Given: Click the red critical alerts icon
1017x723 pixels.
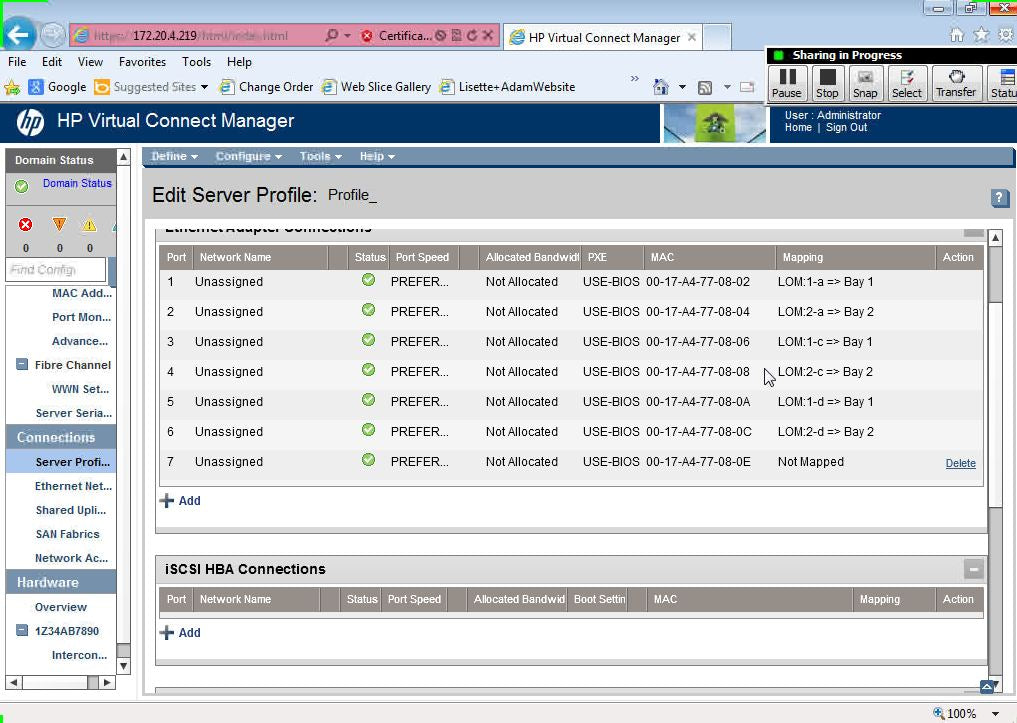Looking at the screenshot, I should pyautogui.click(x=25, y=224).
